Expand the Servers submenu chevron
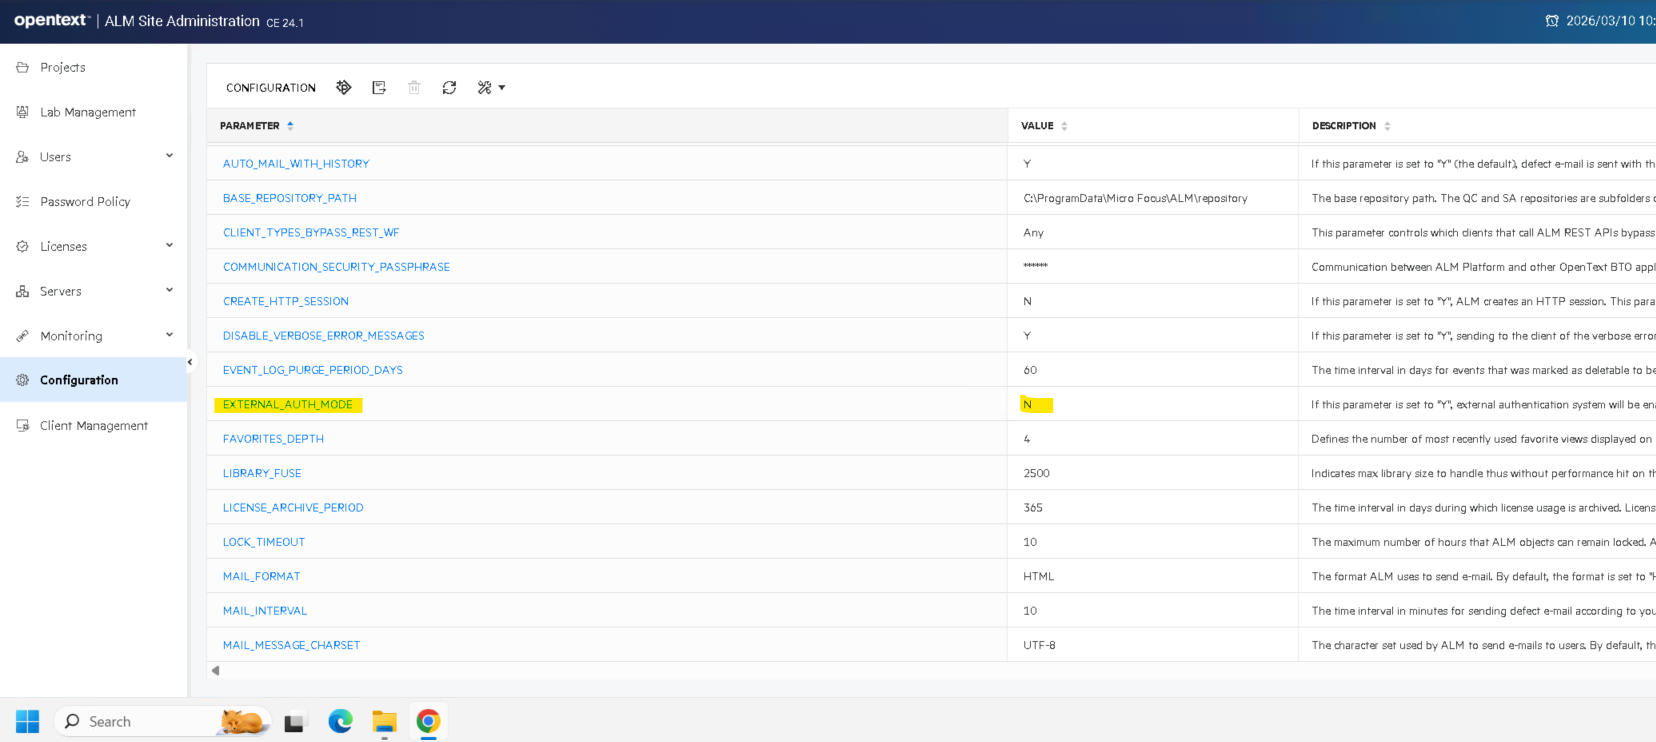 point(169,290)
